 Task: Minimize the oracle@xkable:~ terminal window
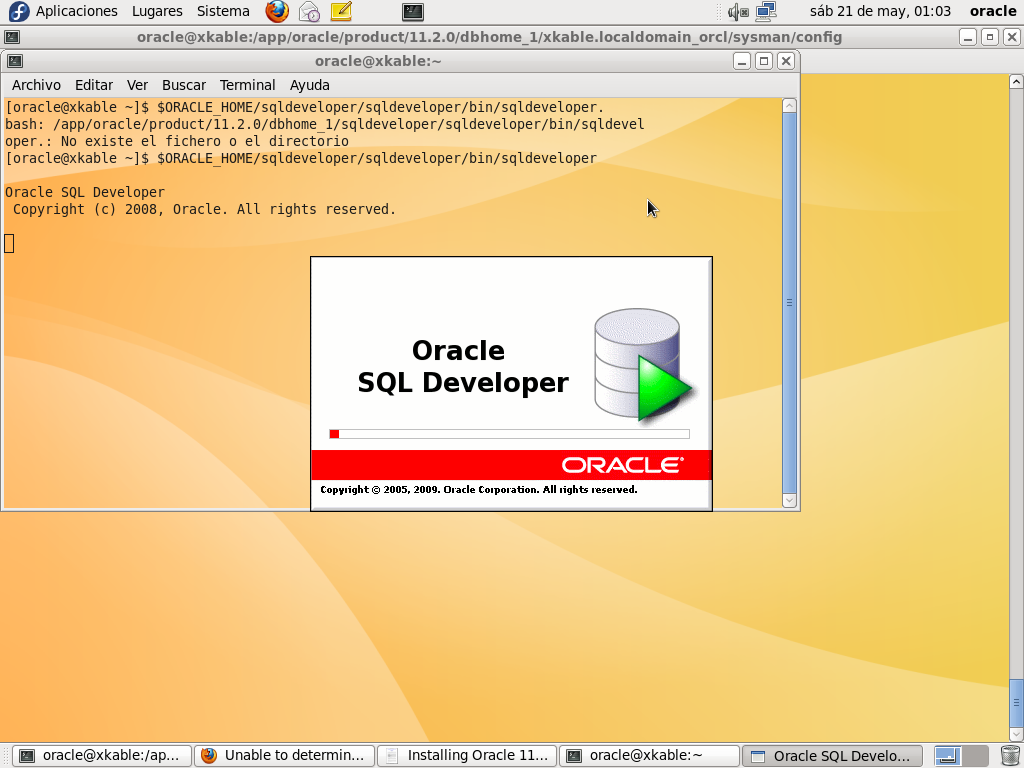click(x=741, y=61)
